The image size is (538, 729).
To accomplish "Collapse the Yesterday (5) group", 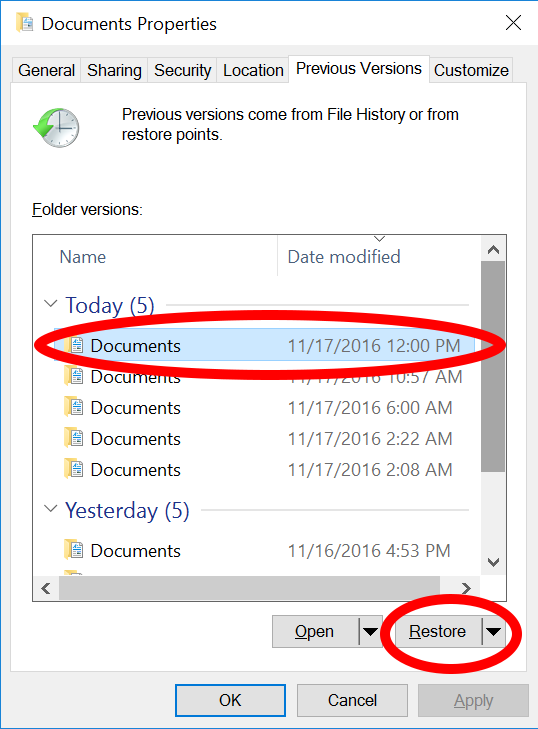I will click(x=50, y=509).
